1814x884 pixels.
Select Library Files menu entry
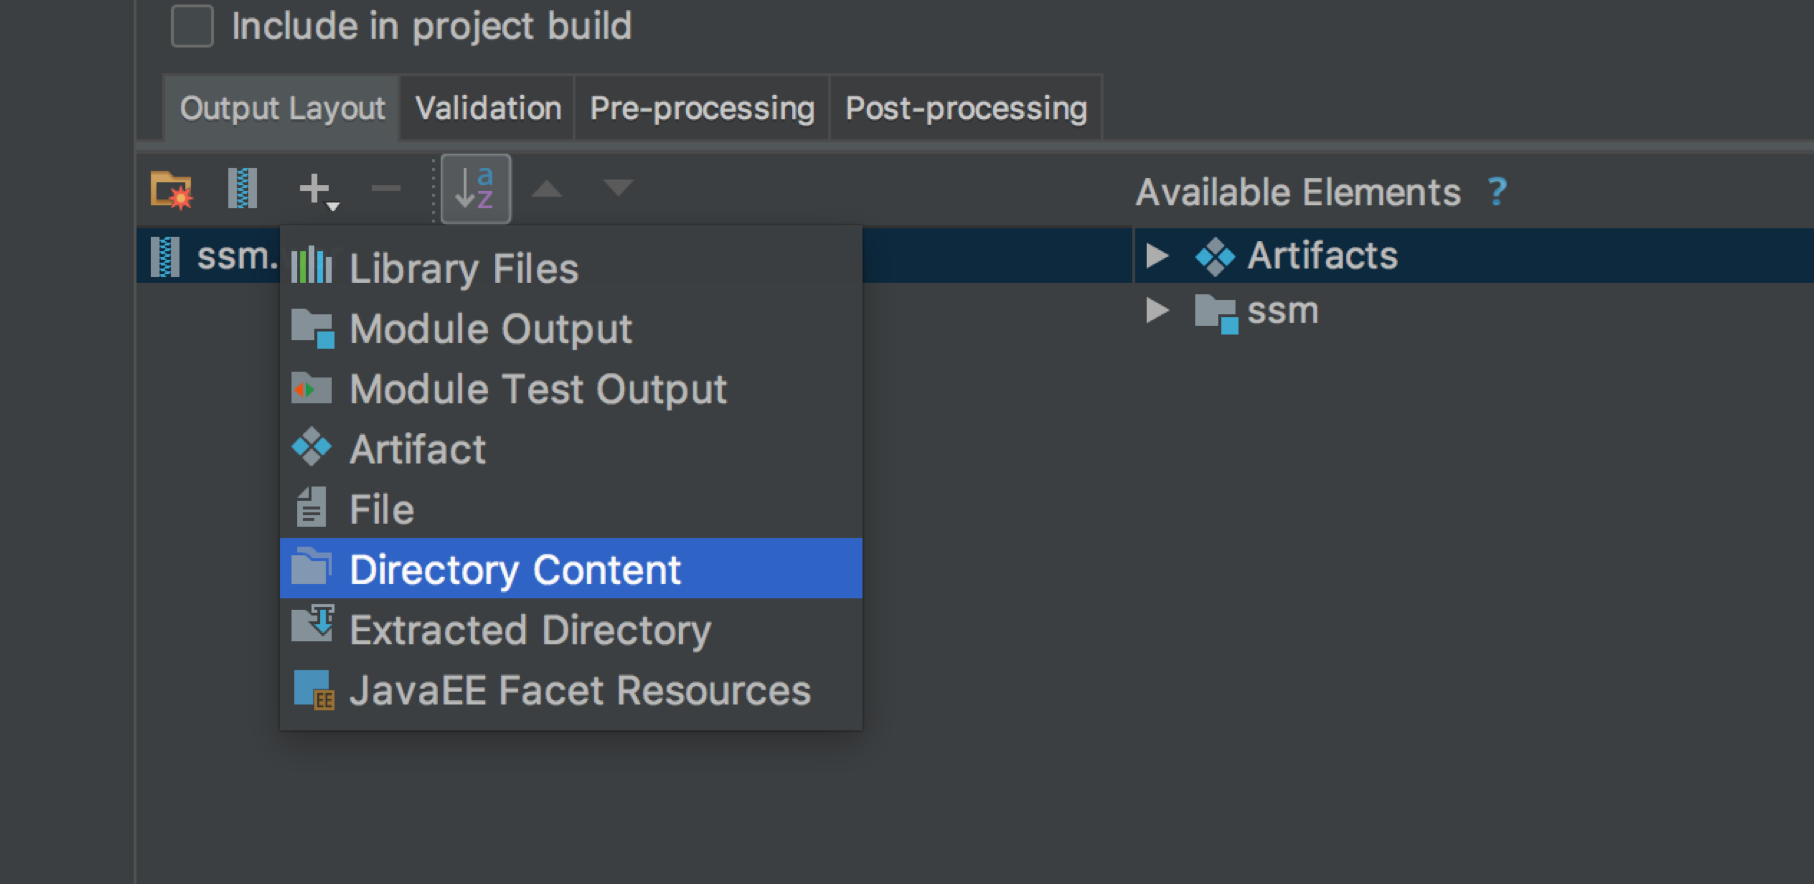point(571,268)
